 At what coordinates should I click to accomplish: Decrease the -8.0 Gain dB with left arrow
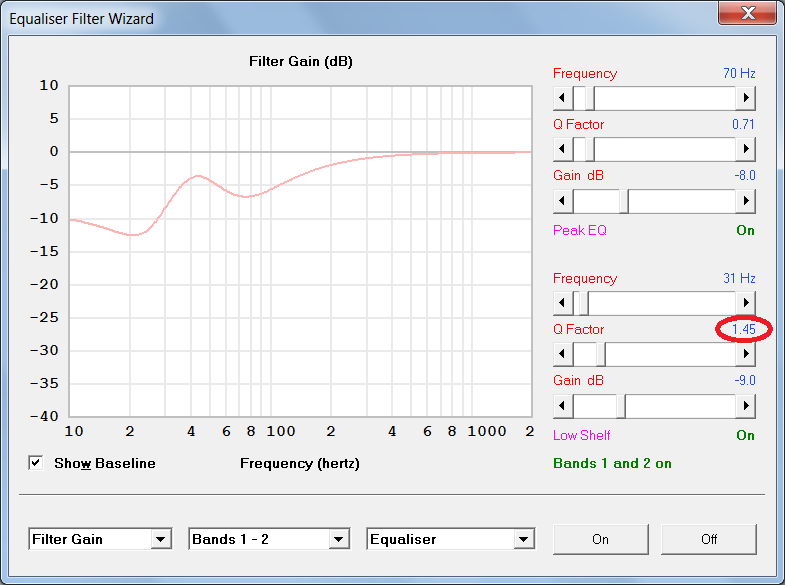[563, 201]
